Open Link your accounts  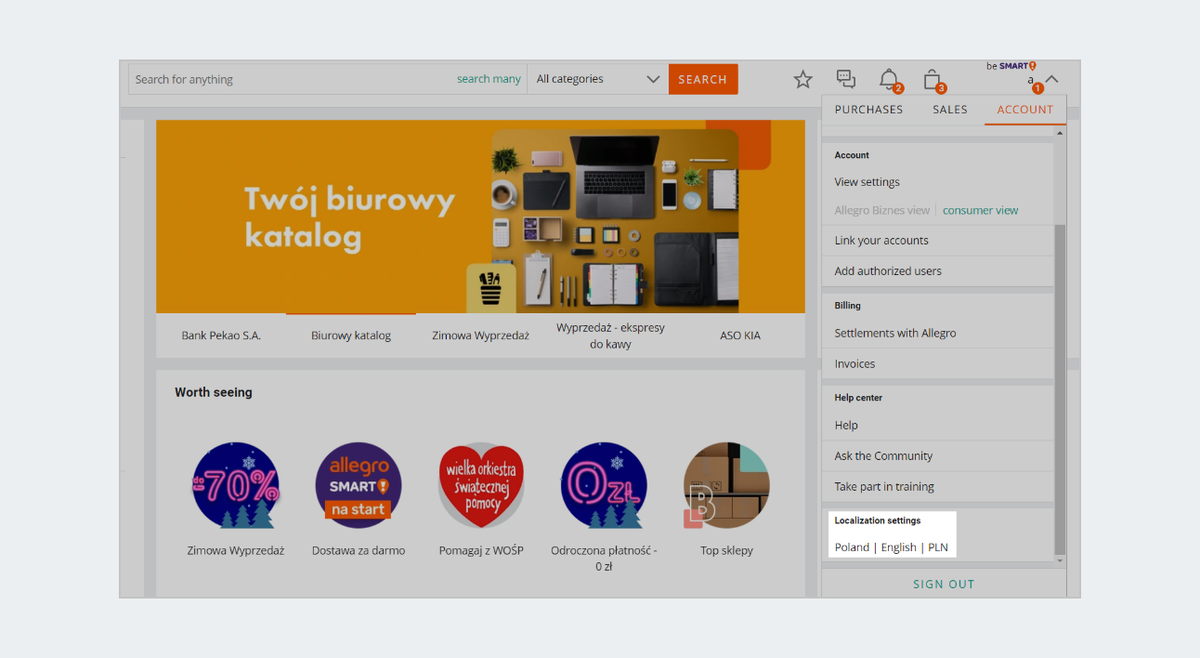click(x=881, y=240)
